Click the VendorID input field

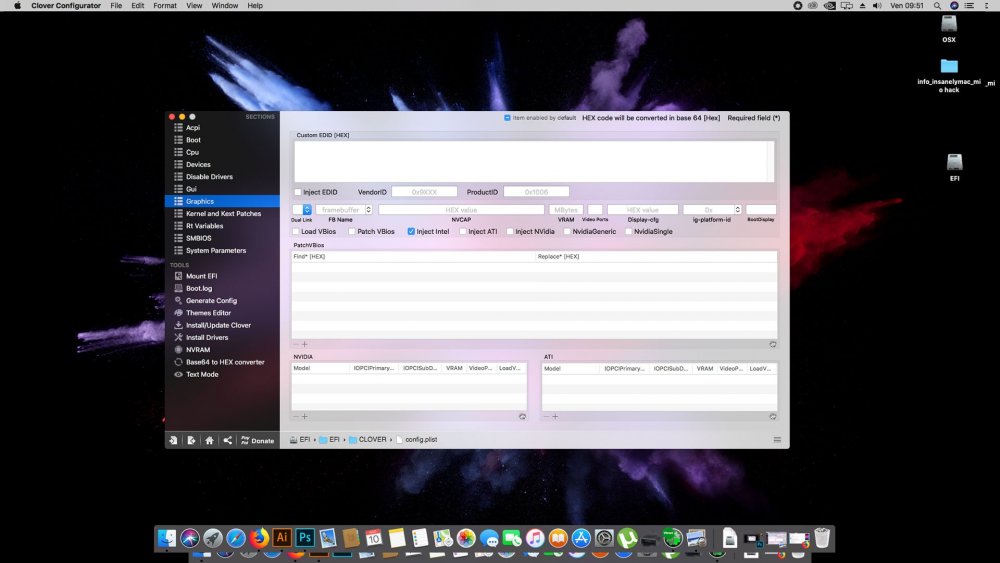[424, 192]
